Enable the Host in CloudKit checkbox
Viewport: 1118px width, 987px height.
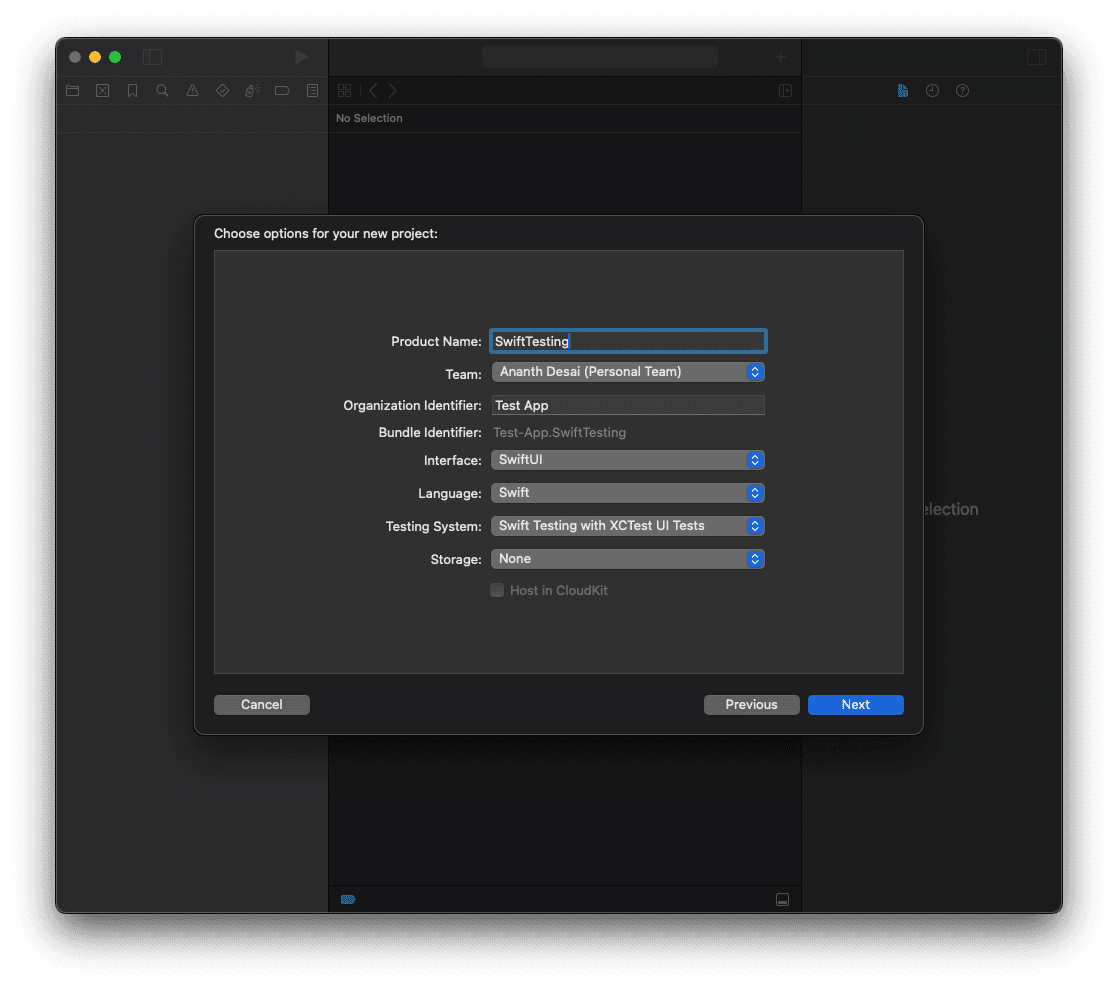(497, 590)
